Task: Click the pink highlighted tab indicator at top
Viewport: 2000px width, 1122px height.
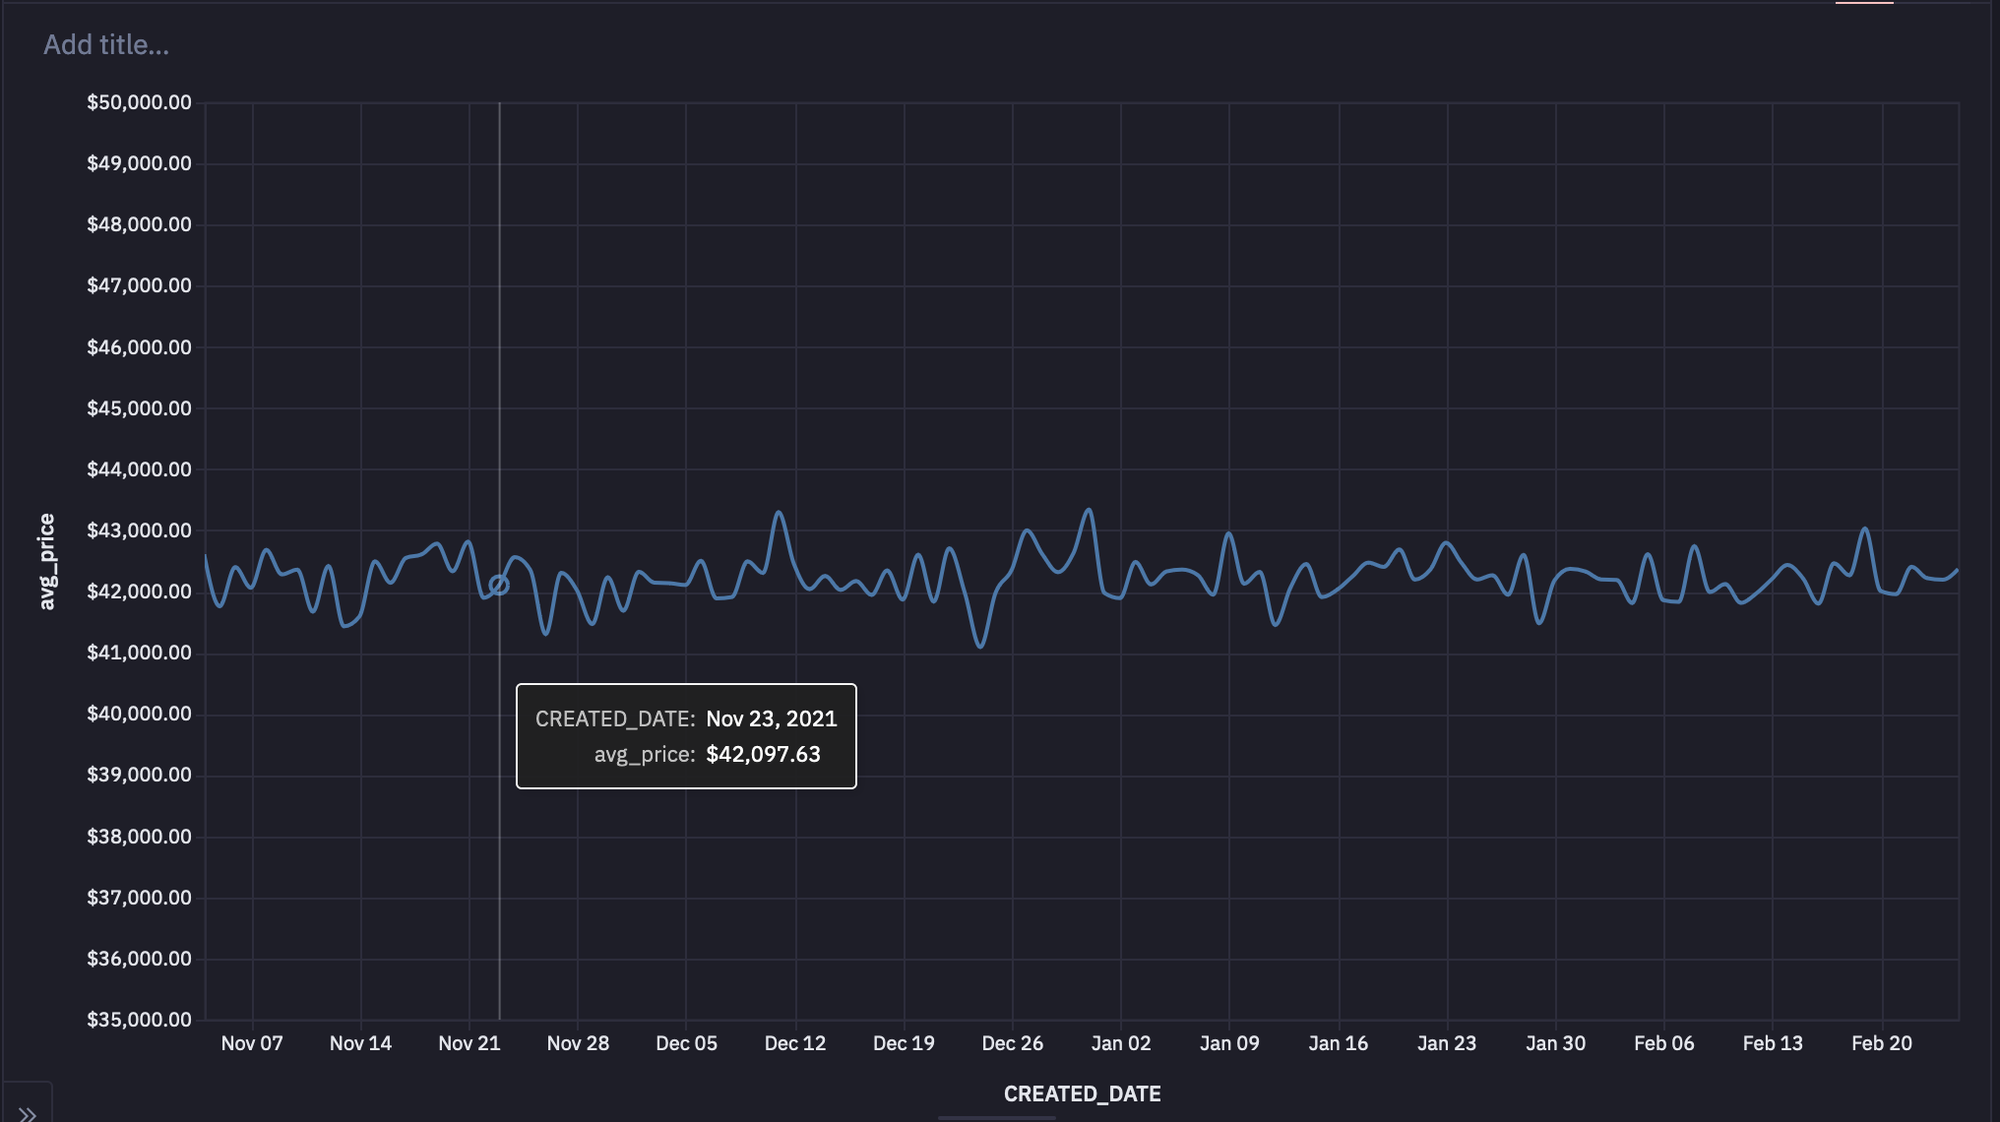Action: click(1864, 2)
